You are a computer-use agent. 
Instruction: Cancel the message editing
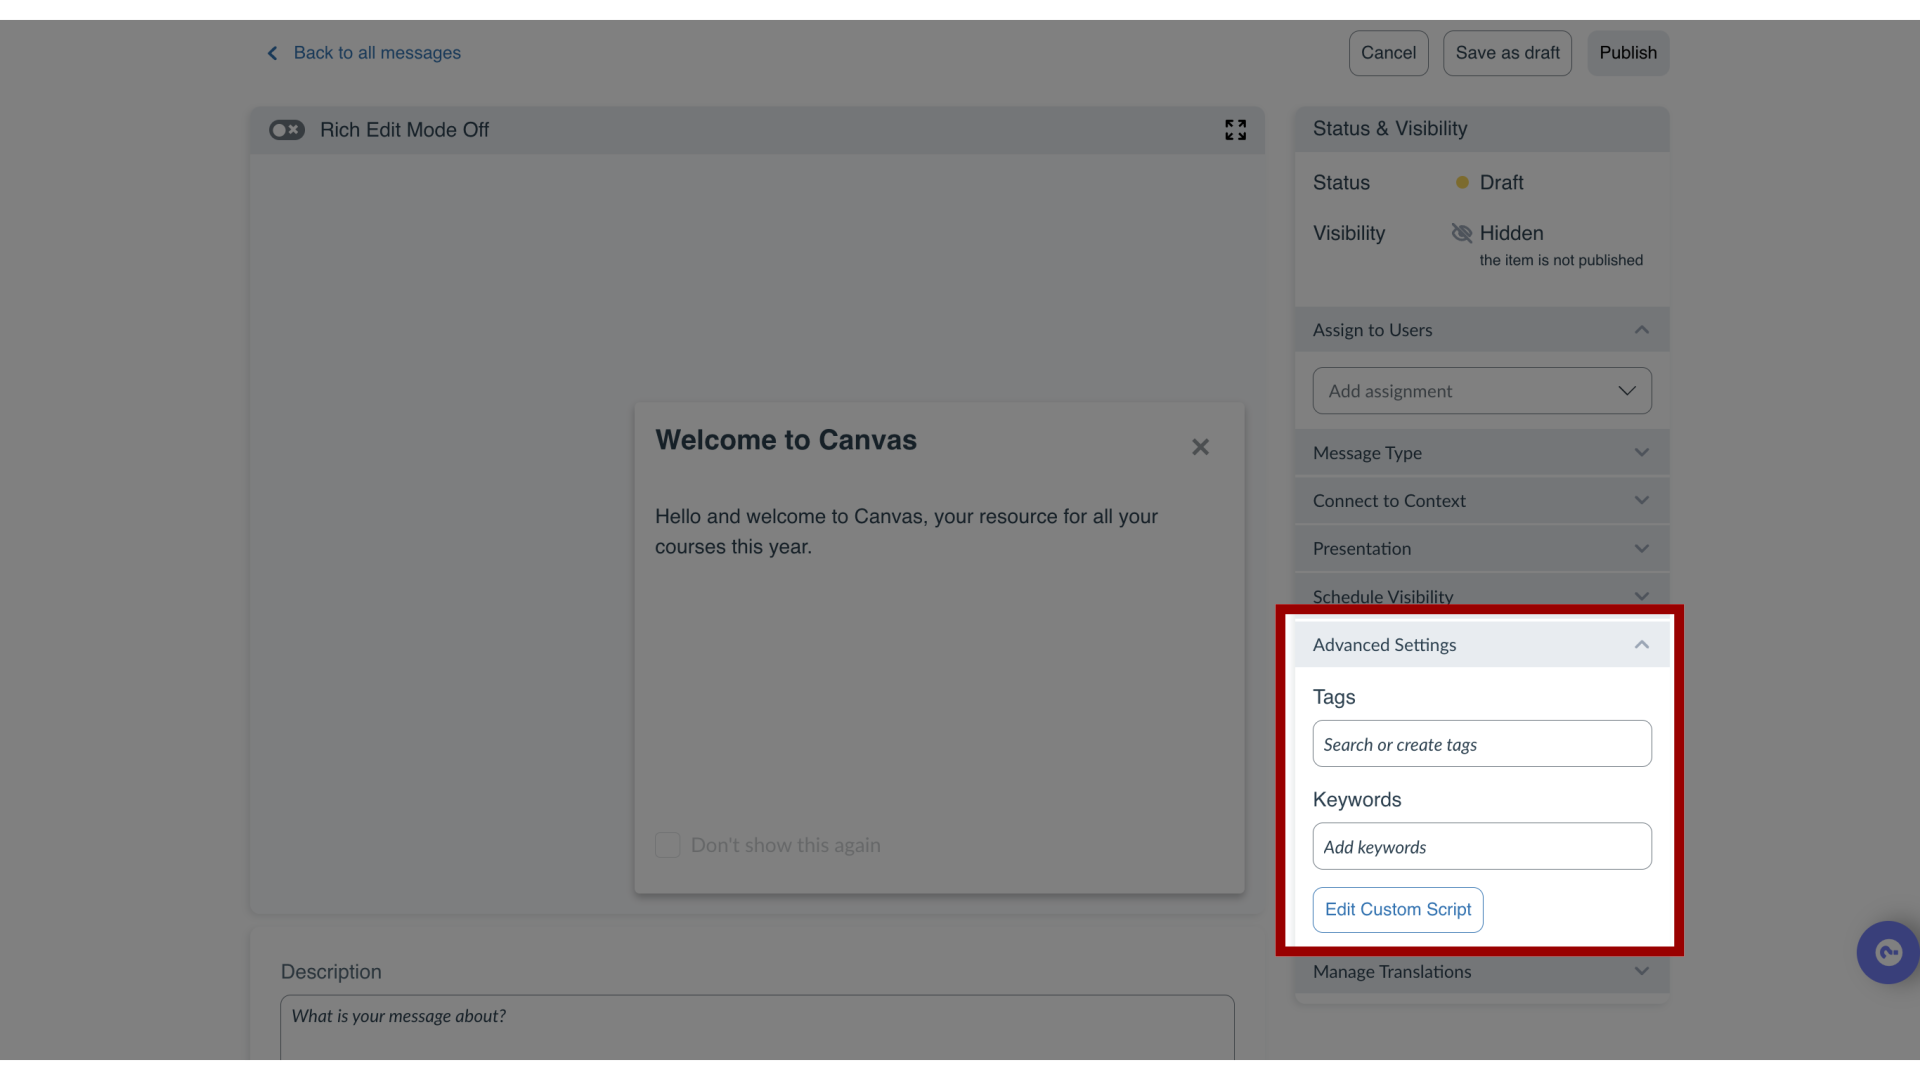[x=1388, y=53]
